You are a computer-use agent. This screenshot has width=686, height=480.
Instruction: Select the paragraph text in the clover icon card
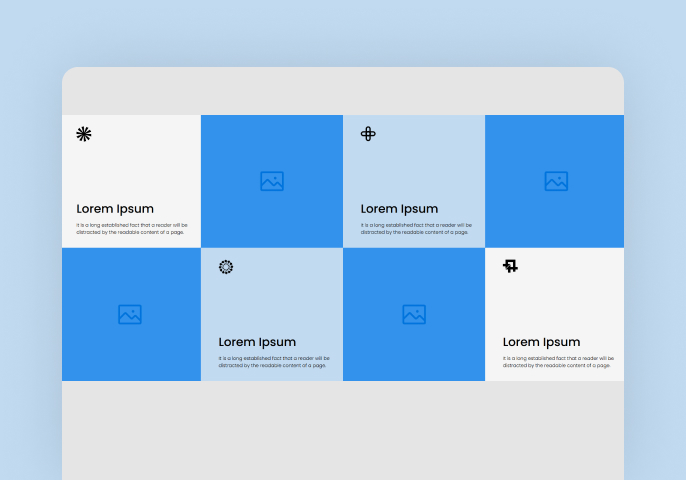[416, 228]
